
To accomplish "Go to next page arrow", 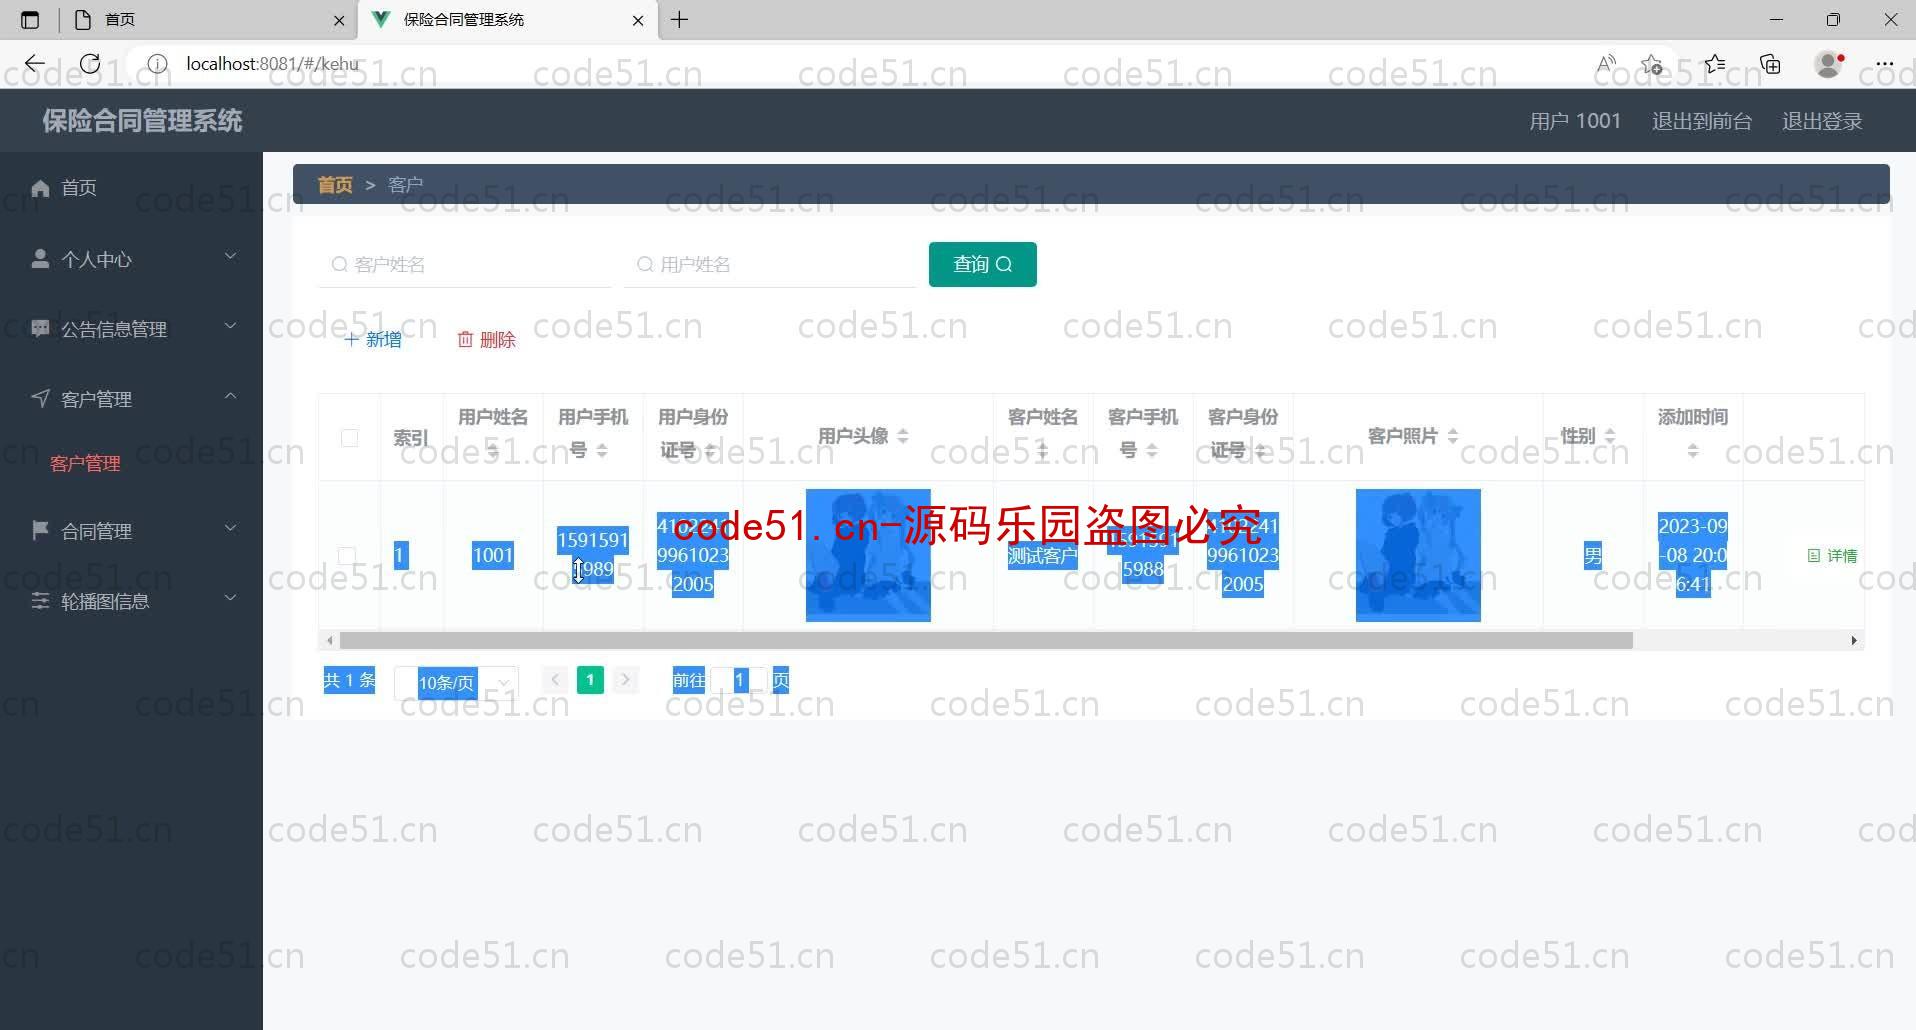I will [625, 680].
